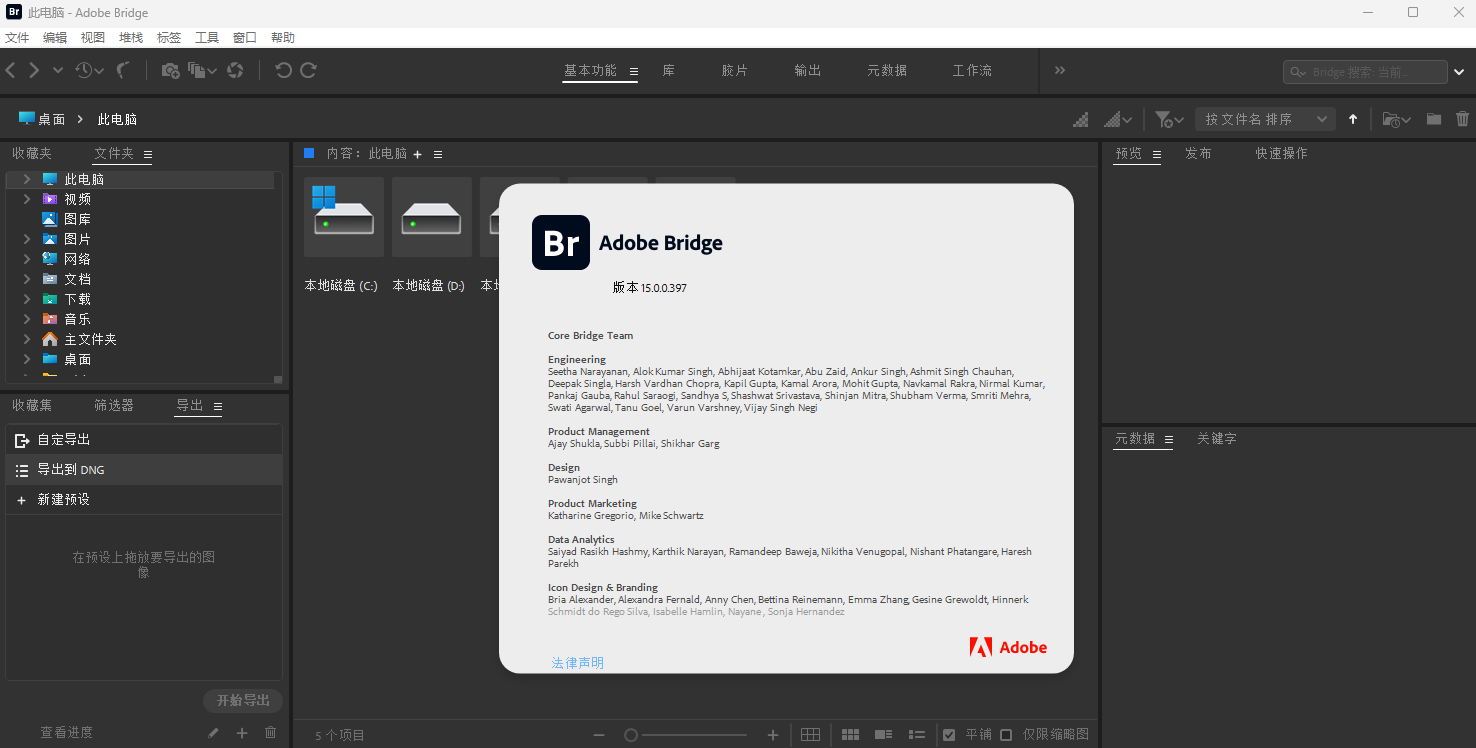The image size is (1476, 748).
Task: Select the thumbnails view icon
Action: pos(851,734)
